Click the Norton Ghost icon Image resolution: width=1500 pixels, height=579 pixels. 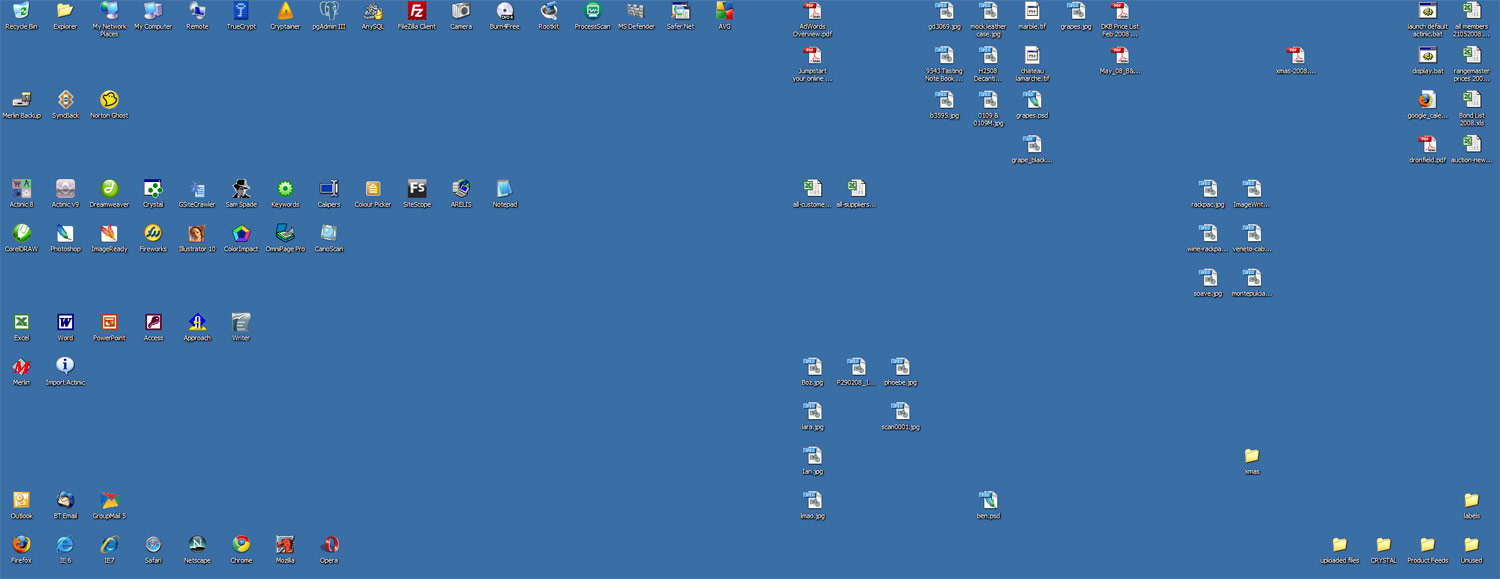pos(110,100)
